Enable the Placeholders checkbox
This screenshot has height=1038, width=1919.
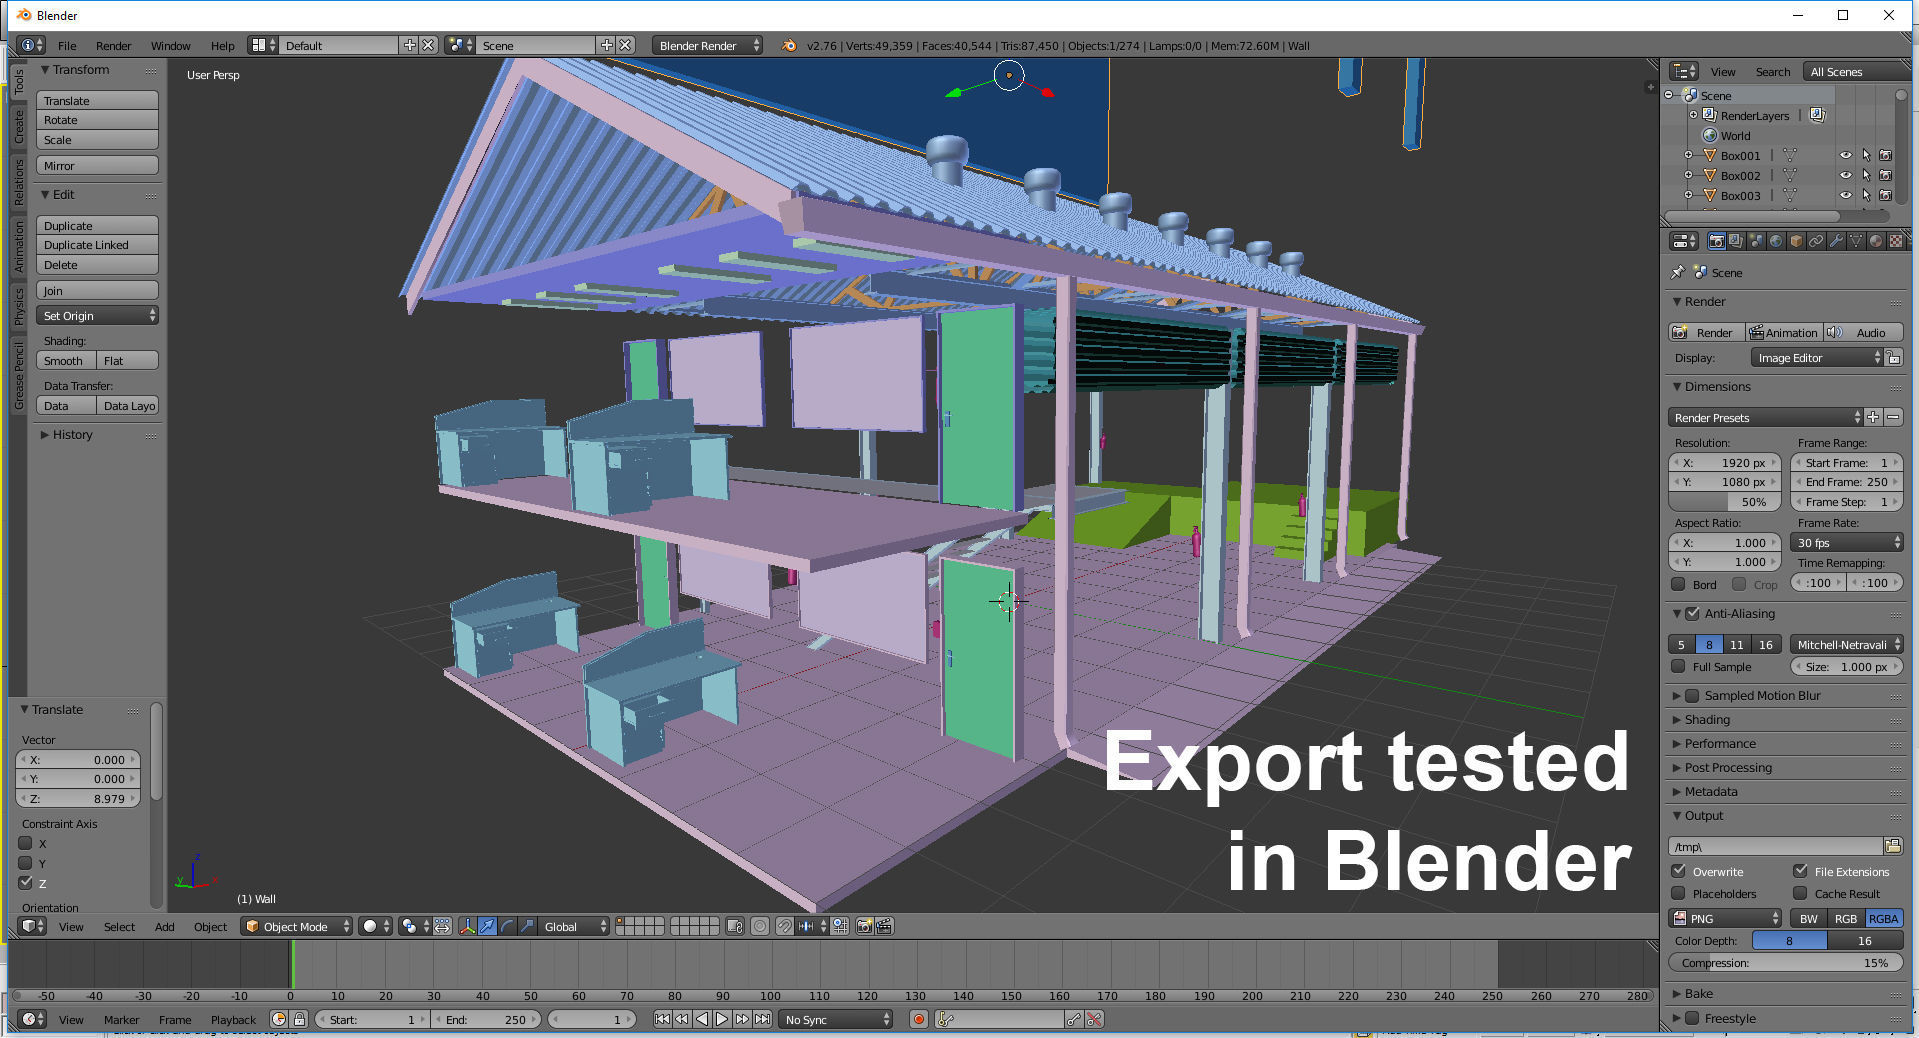pos(1679,893)
